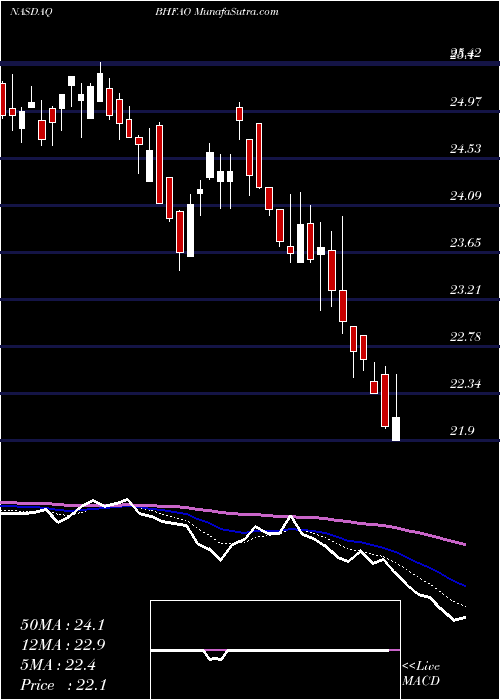Image resolution: width=500 pixels, height=700 pixels.
Task: Select the 24.97 price axis label
Action: [466, 101]
